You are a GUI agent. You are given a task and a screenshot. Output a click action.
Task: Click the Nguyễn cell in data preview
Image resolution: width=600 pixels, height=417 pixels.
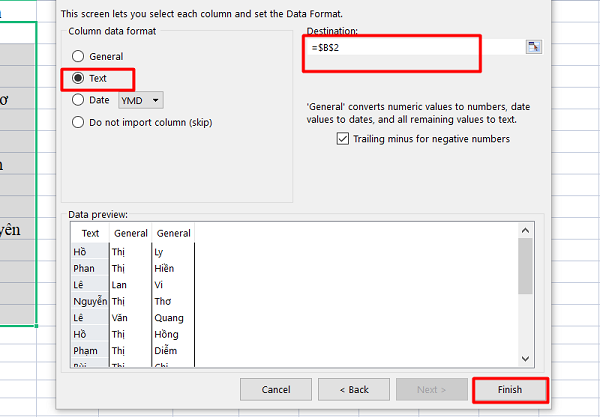90,301
